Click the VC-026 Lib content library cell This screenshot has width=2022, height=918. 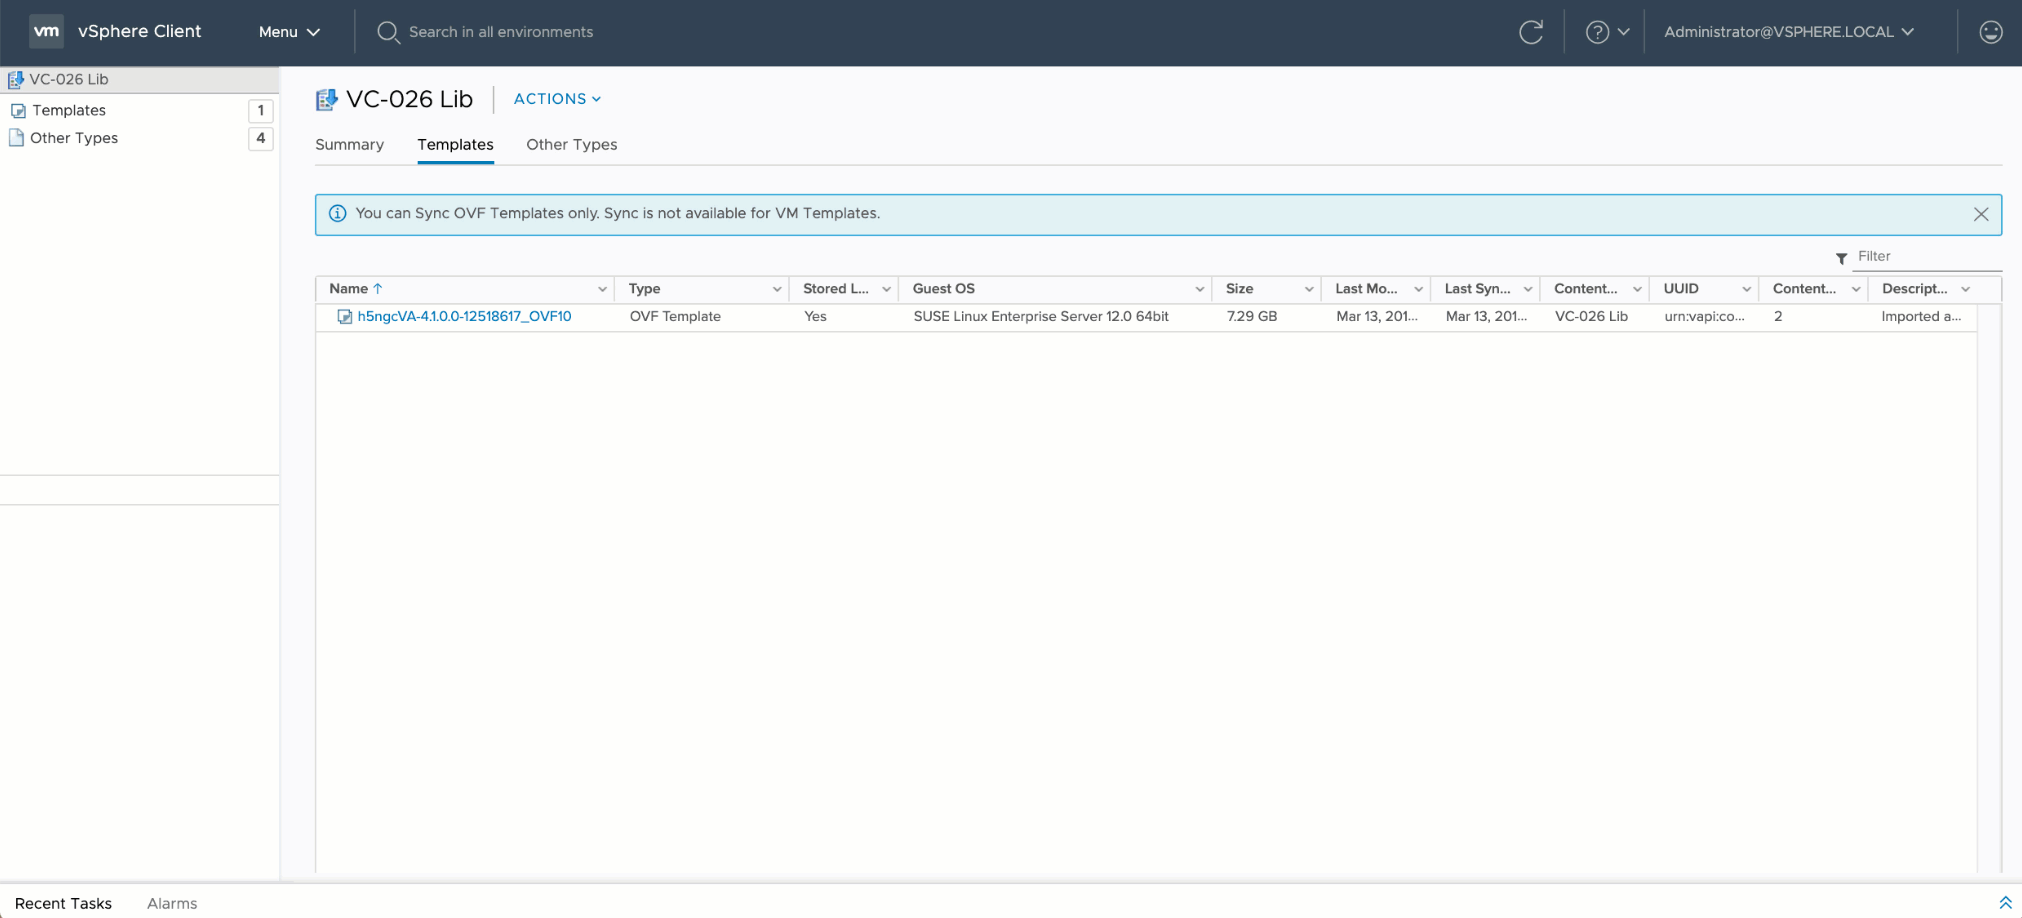pos(1591,316)
